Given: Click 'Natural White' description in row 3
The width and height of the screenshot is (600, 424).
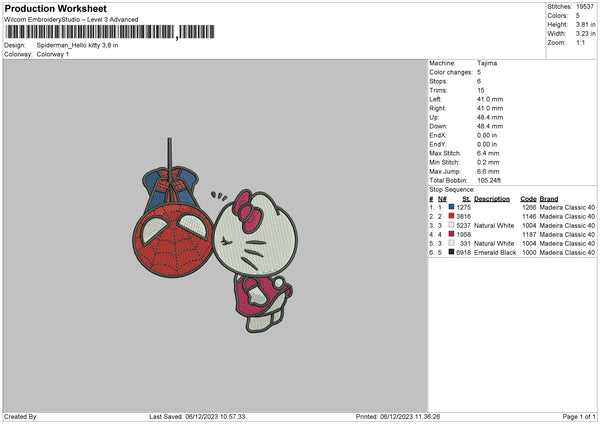Looking at the screenshot, I should click(x=494, y=225).
